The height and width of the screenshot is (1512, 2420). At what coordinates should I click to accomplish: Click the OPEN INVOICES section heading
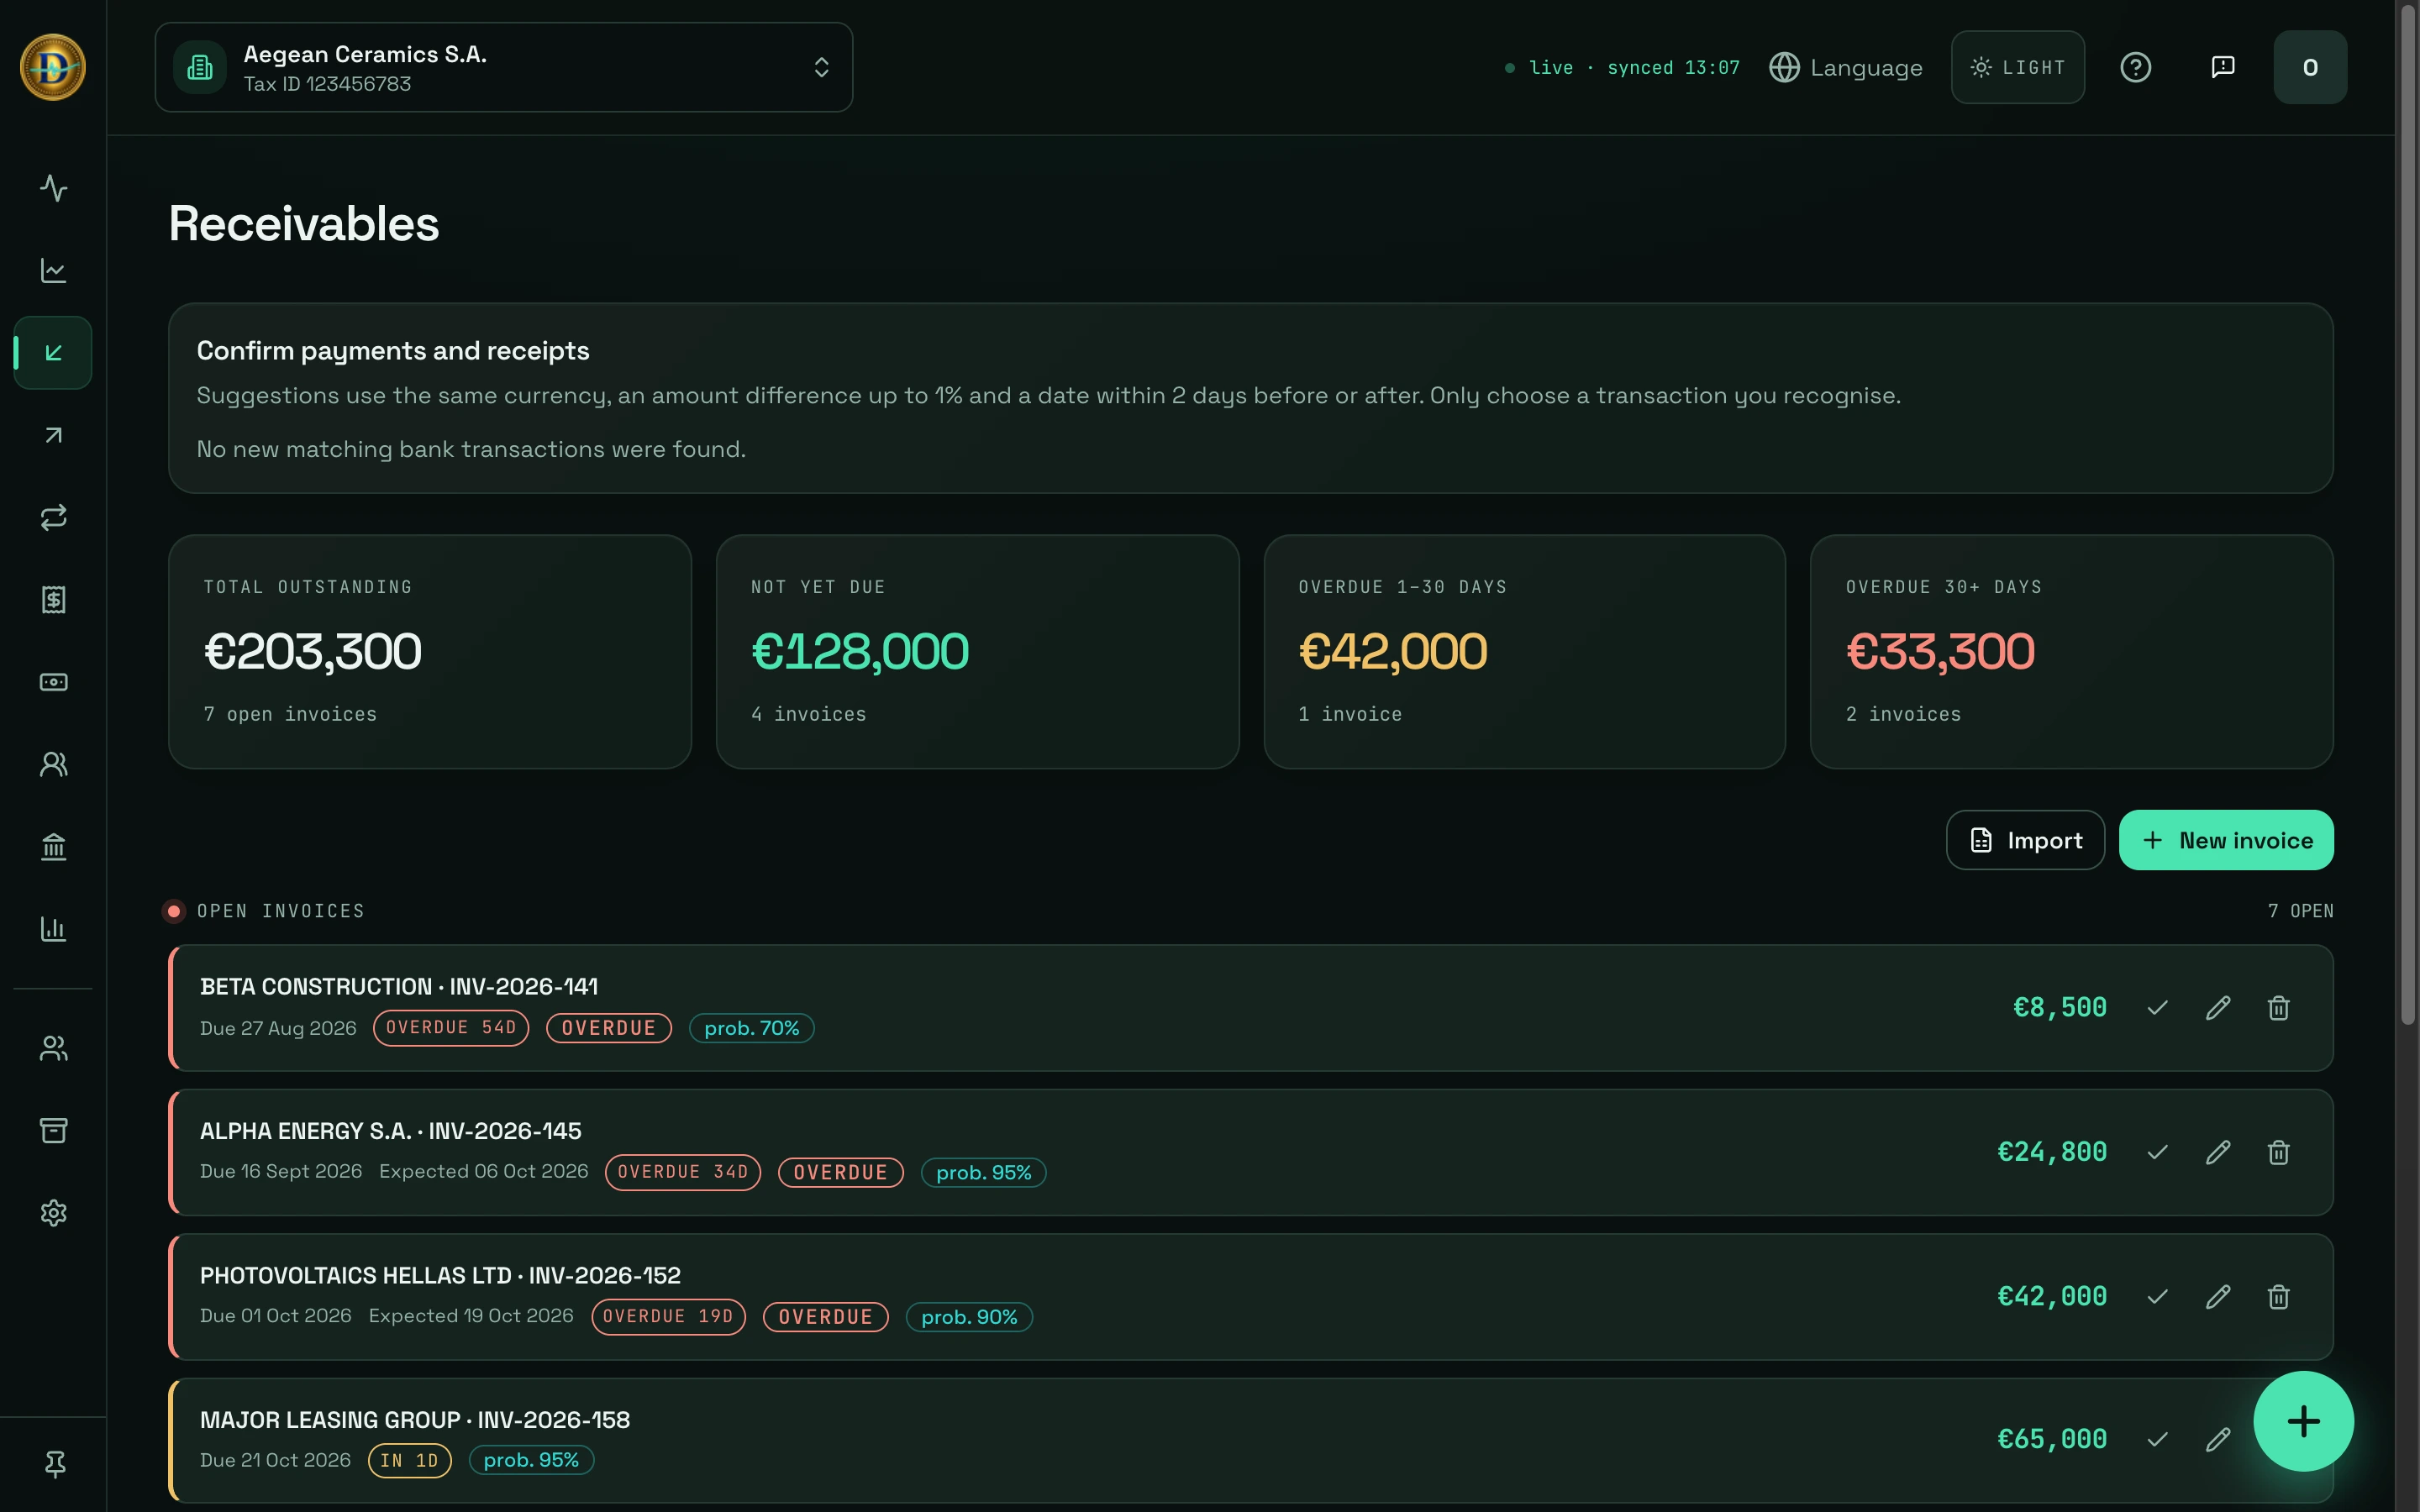[x=281, y=911]
